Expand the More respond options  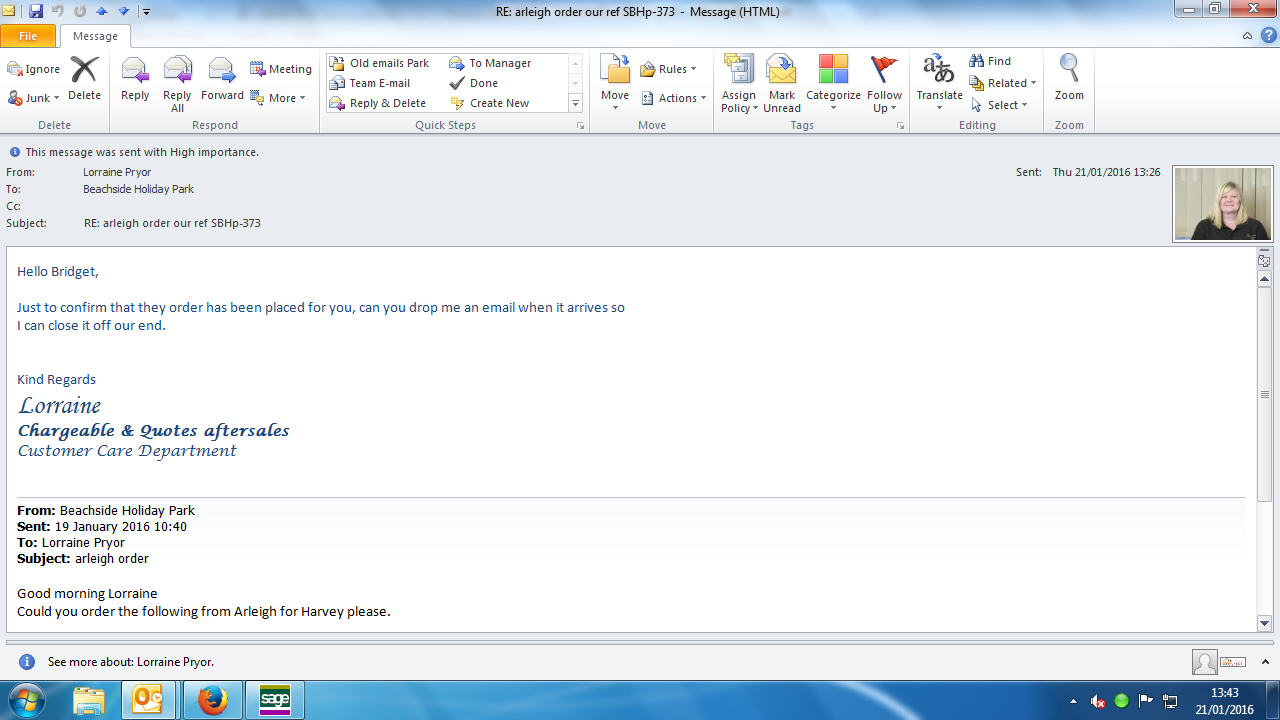pyautogui.click(x=278, y=98)
